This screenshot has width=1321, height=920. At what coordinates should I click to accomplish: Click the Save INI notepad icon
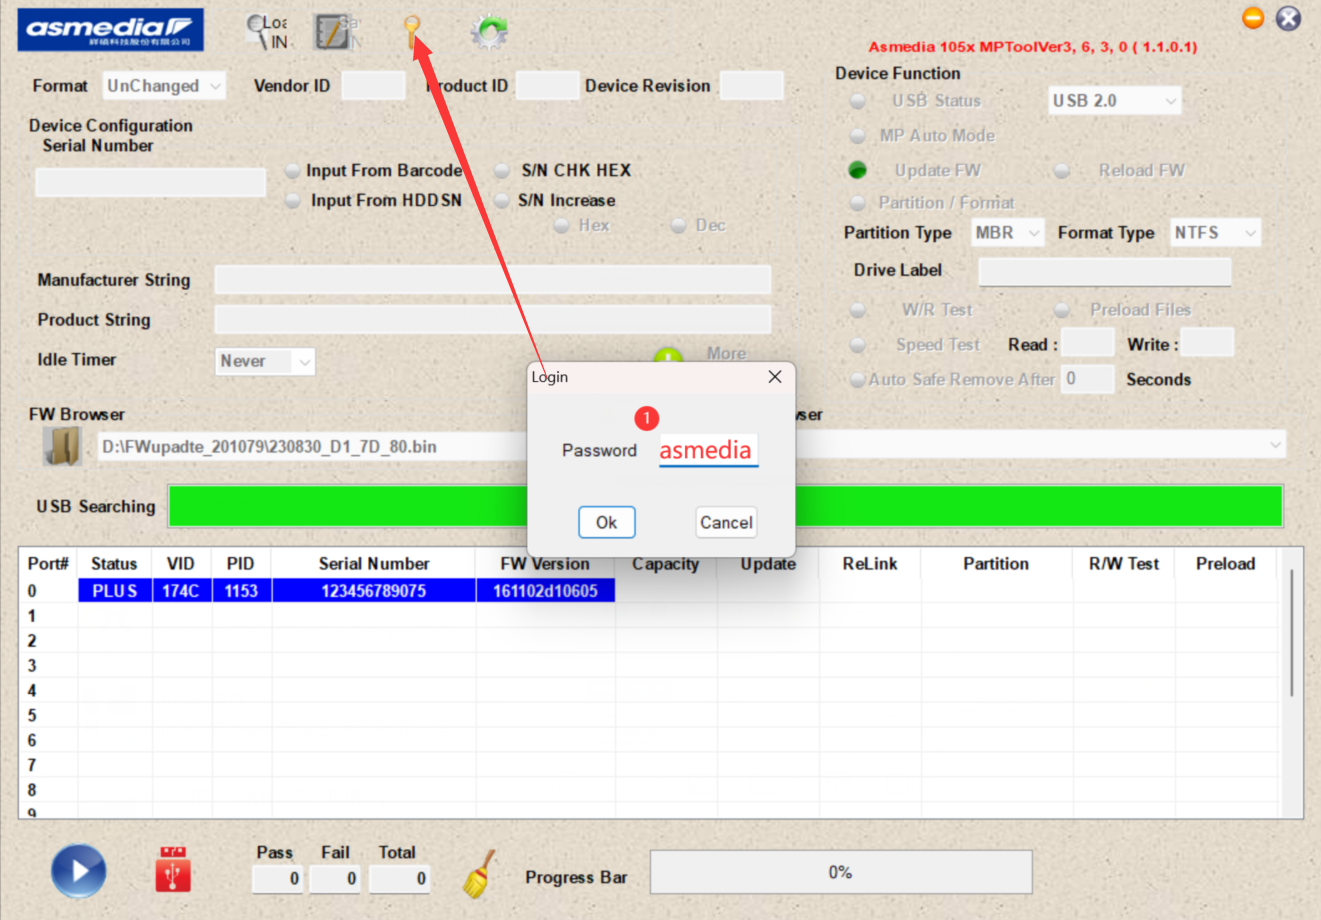click(334, 32)
